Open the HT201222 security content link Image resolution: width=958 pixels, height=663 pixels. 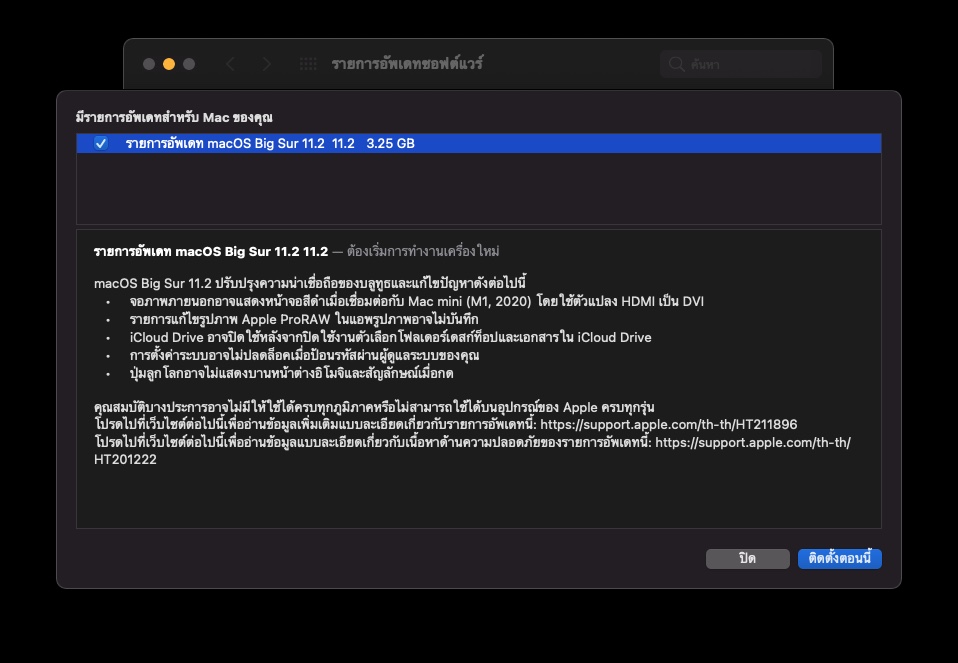click(x=125, y=459)
